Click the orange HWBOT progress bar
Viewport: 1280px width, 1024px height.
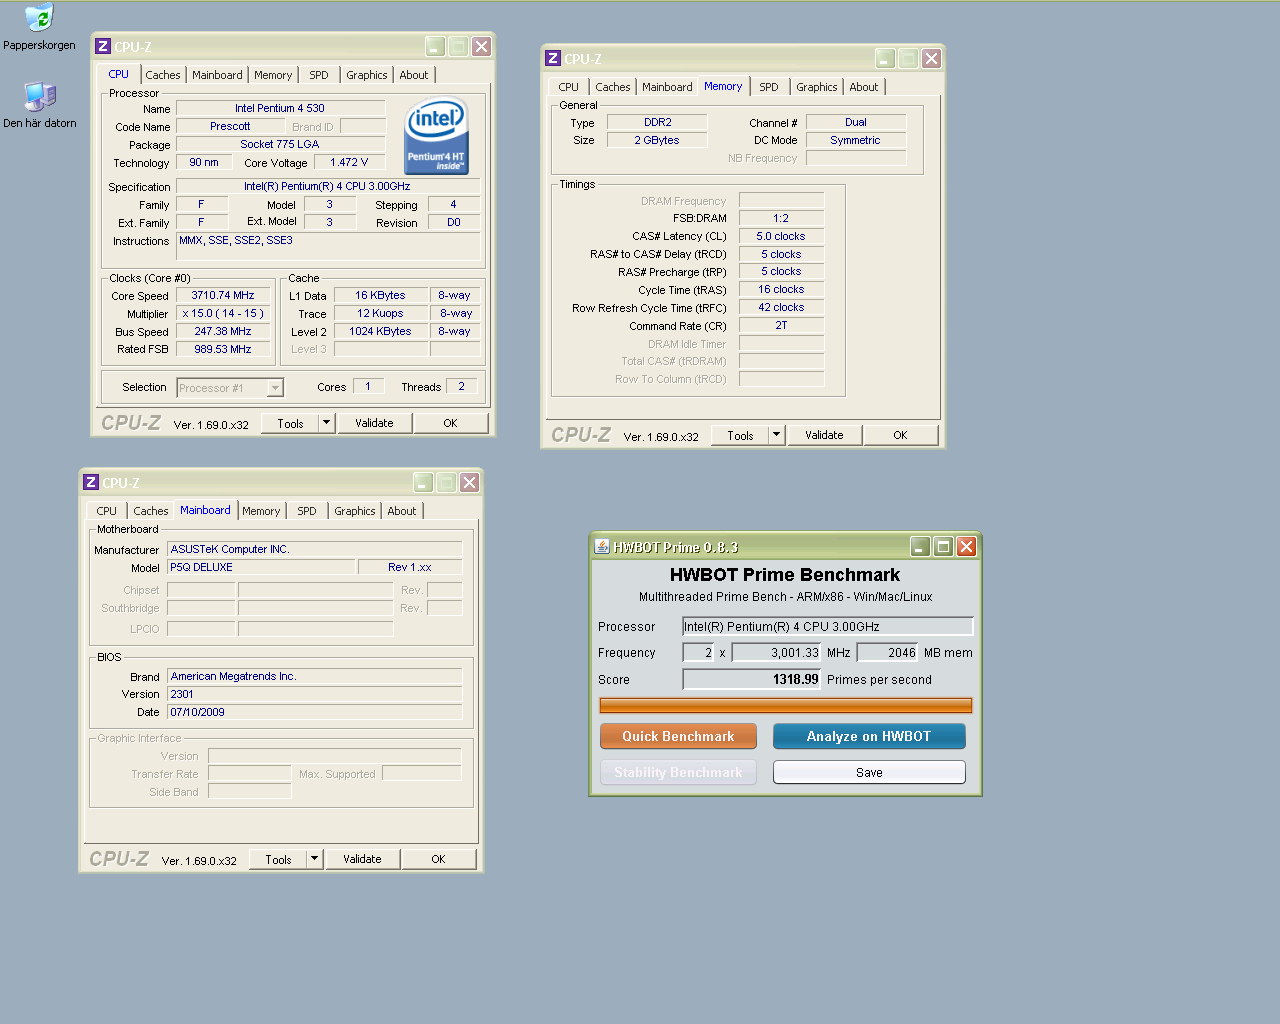click(785, 705)
